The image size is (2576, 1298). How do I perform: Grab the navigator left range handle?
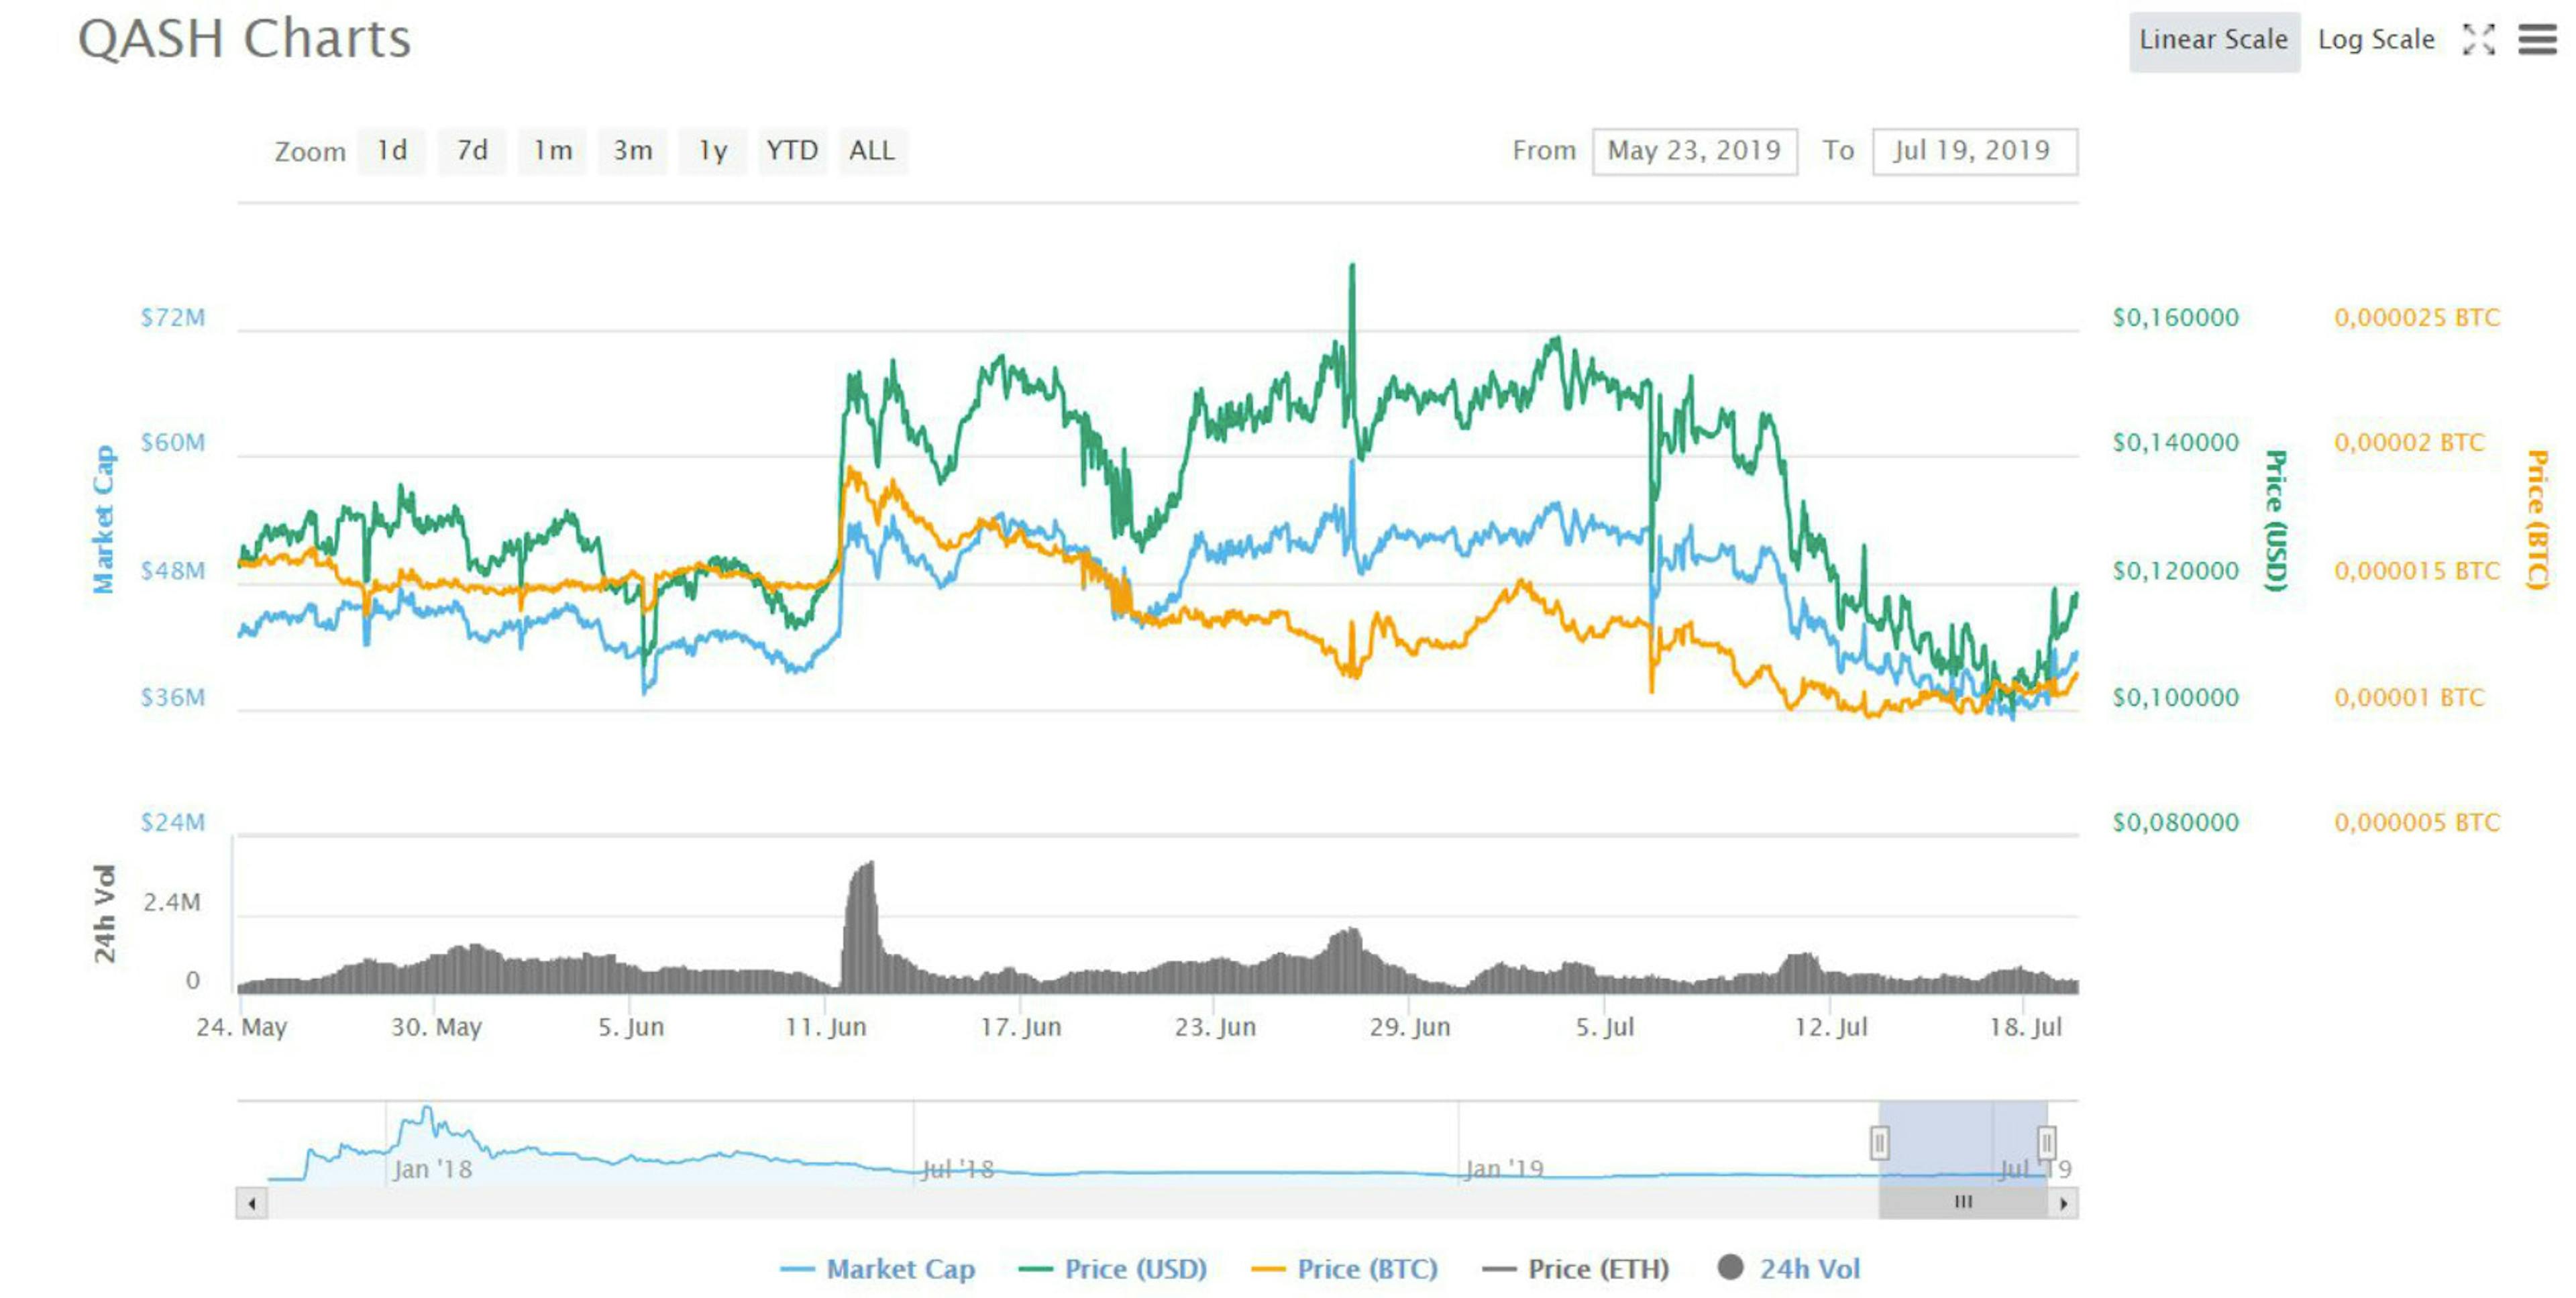click(x=1879, y=1142)
